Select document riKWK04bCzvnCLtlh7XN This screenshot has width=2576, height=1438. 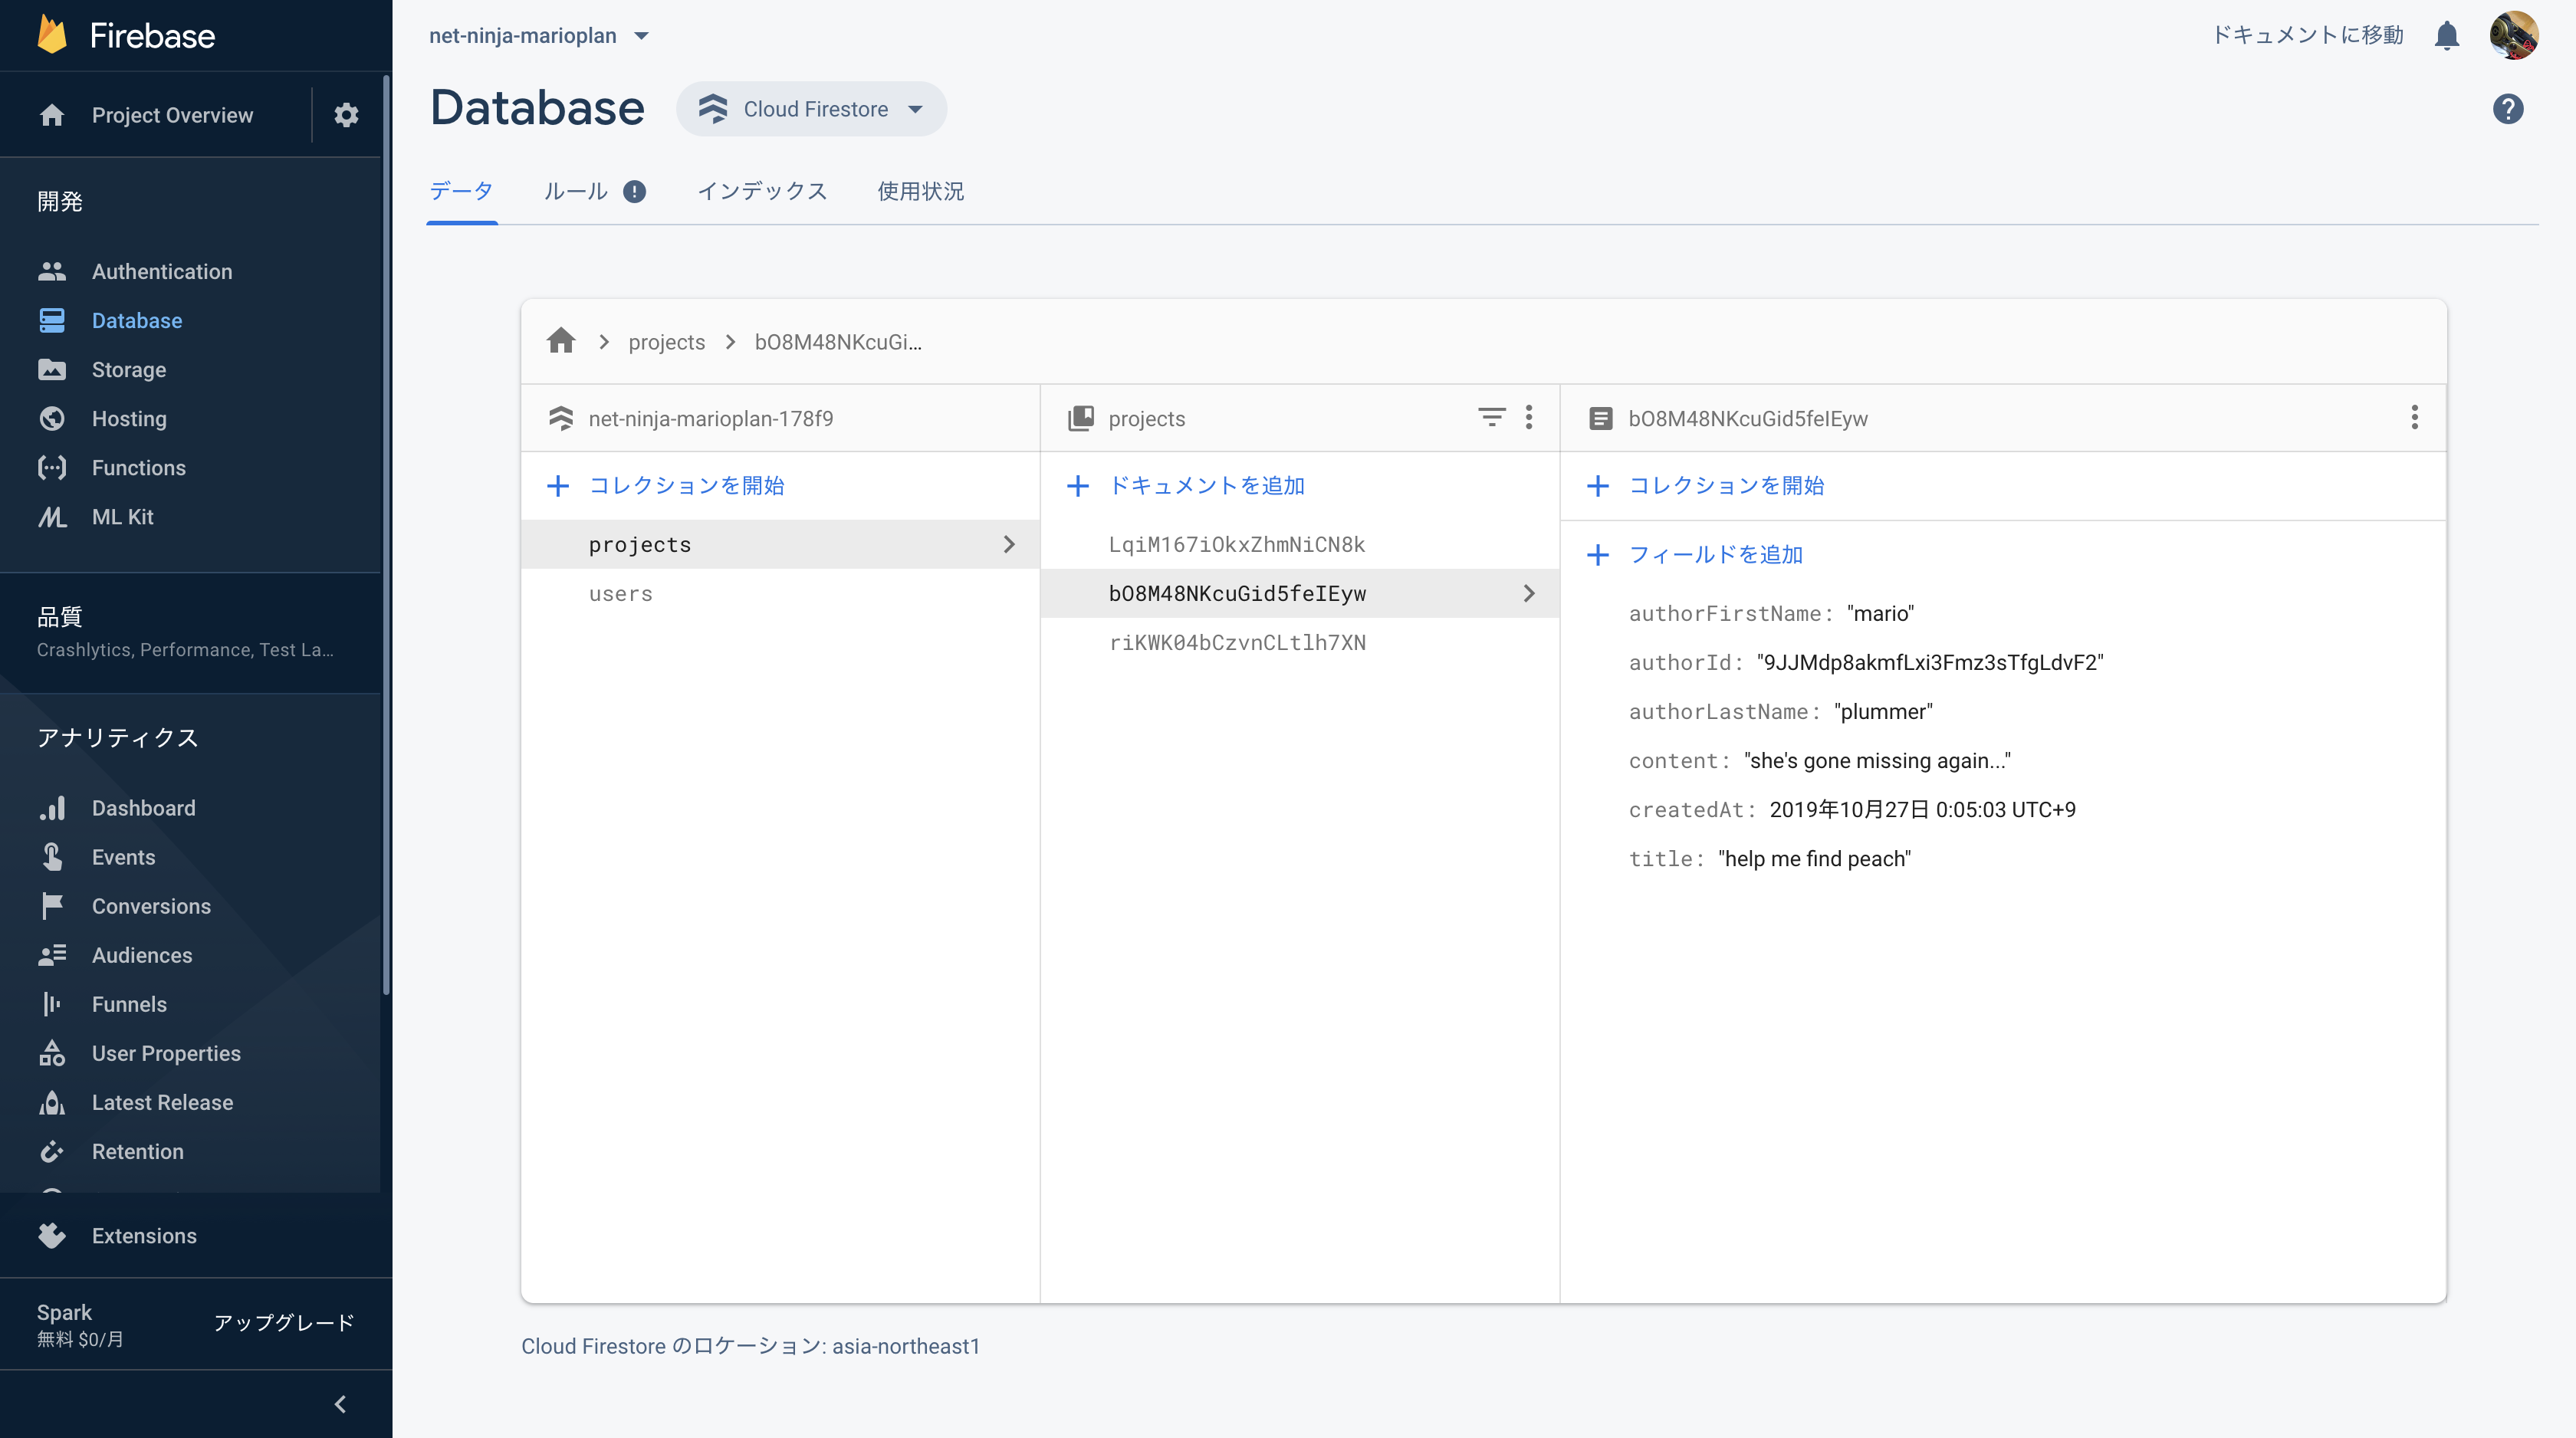[x=1300, y=642]
